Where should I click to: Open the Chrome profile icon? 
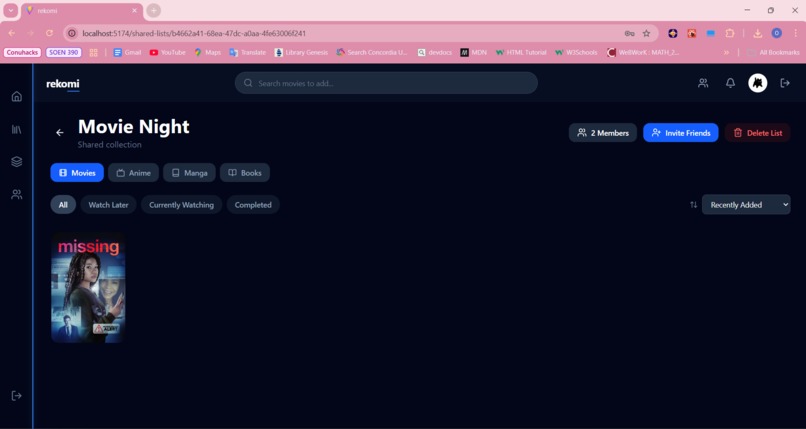pos(776,33)
